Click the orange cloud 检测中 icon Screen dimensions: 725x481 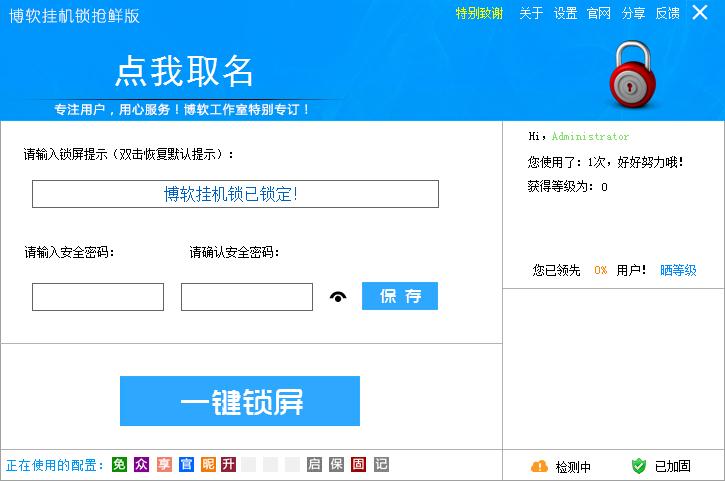539,466
